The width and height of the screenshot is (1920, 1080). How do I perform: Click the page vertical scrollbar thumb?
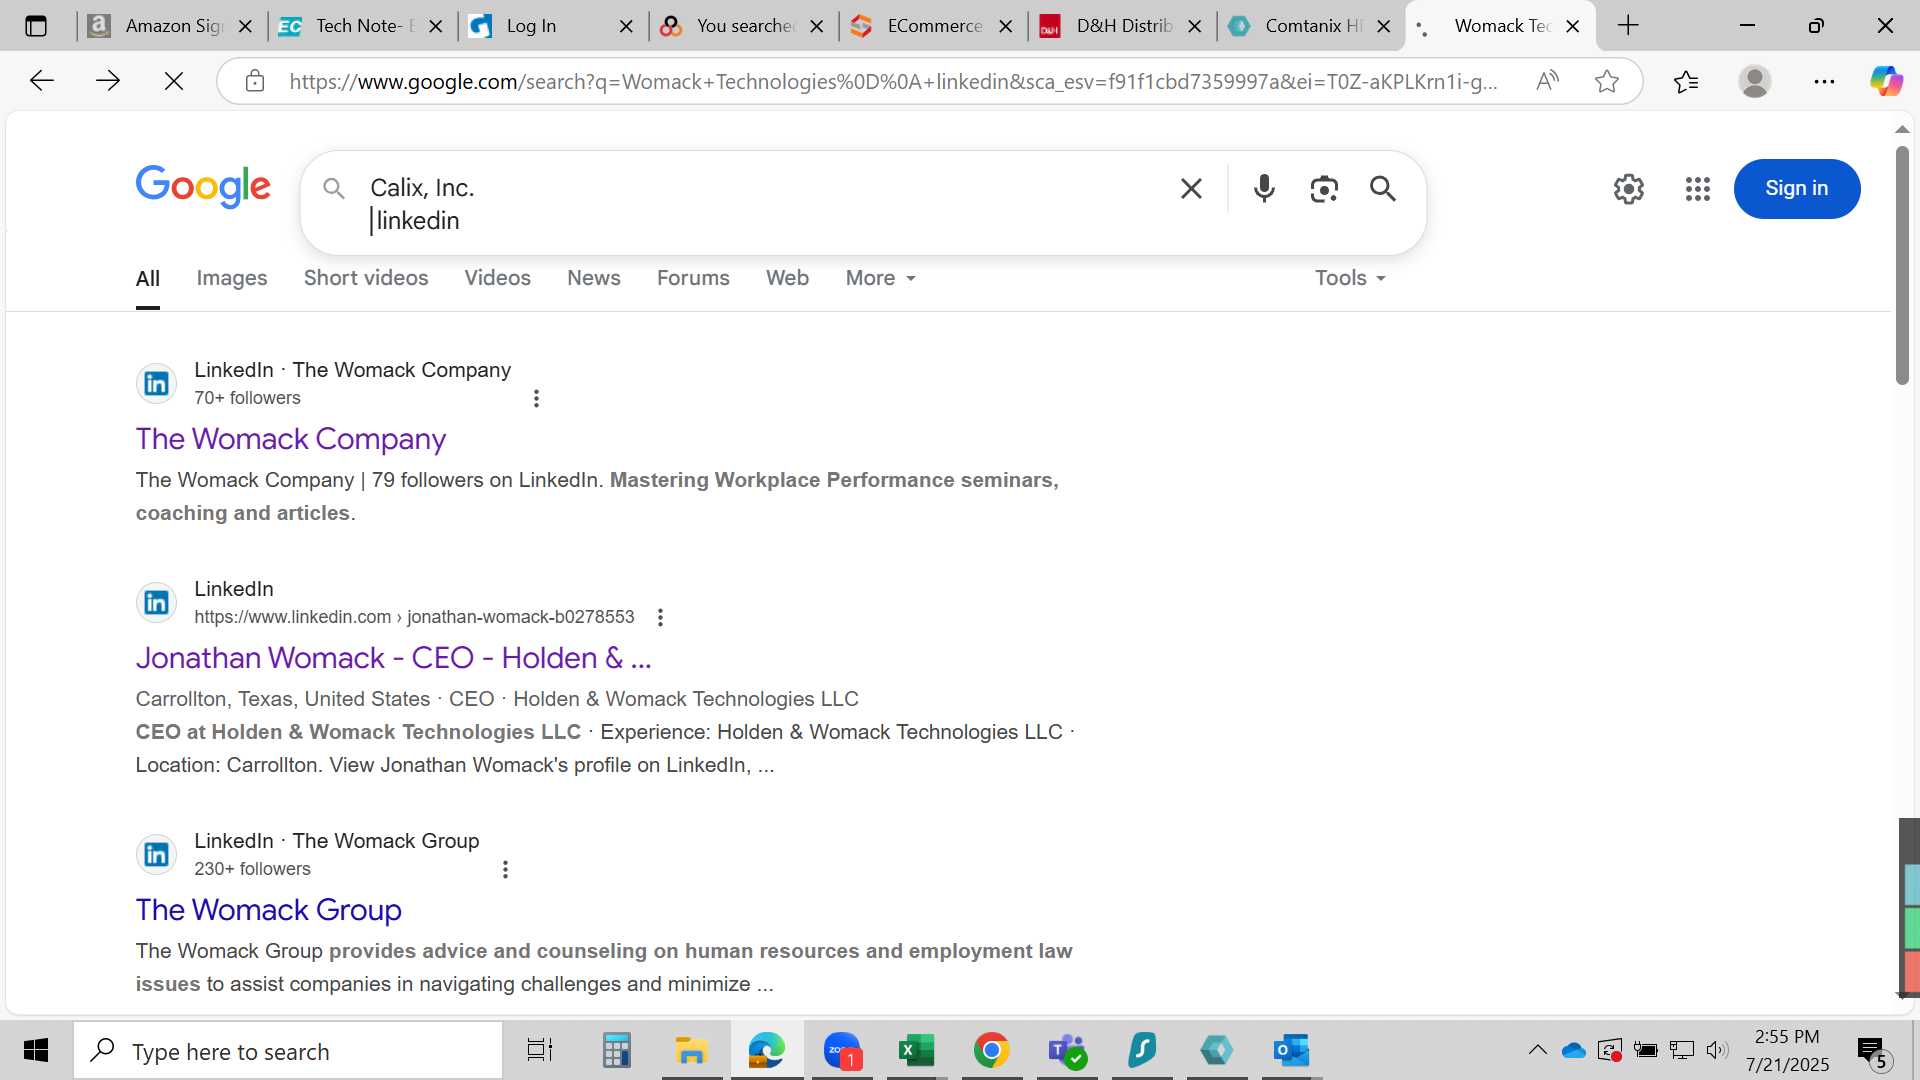pos(1902,265)
